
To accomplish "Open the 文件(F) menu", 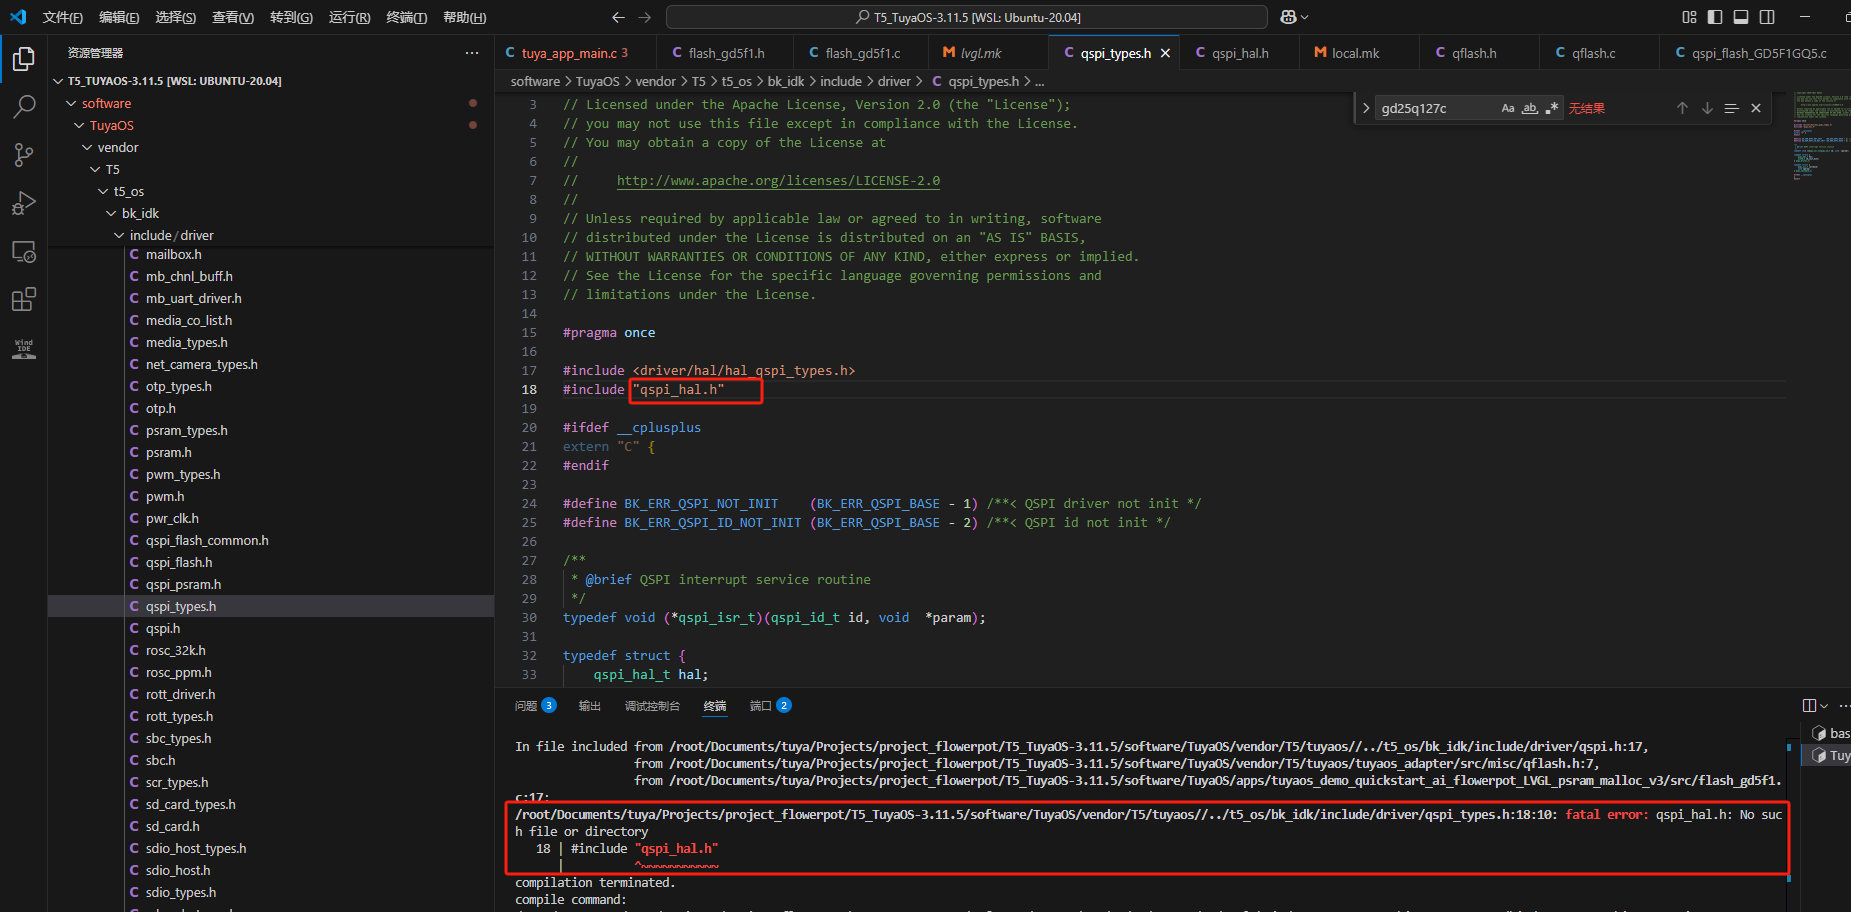I will point(62,17).
